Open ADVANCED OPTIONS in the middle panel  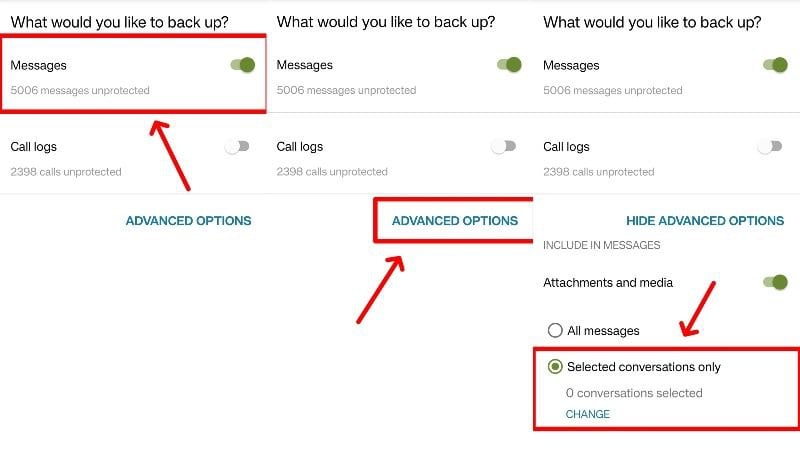(455, 221)
